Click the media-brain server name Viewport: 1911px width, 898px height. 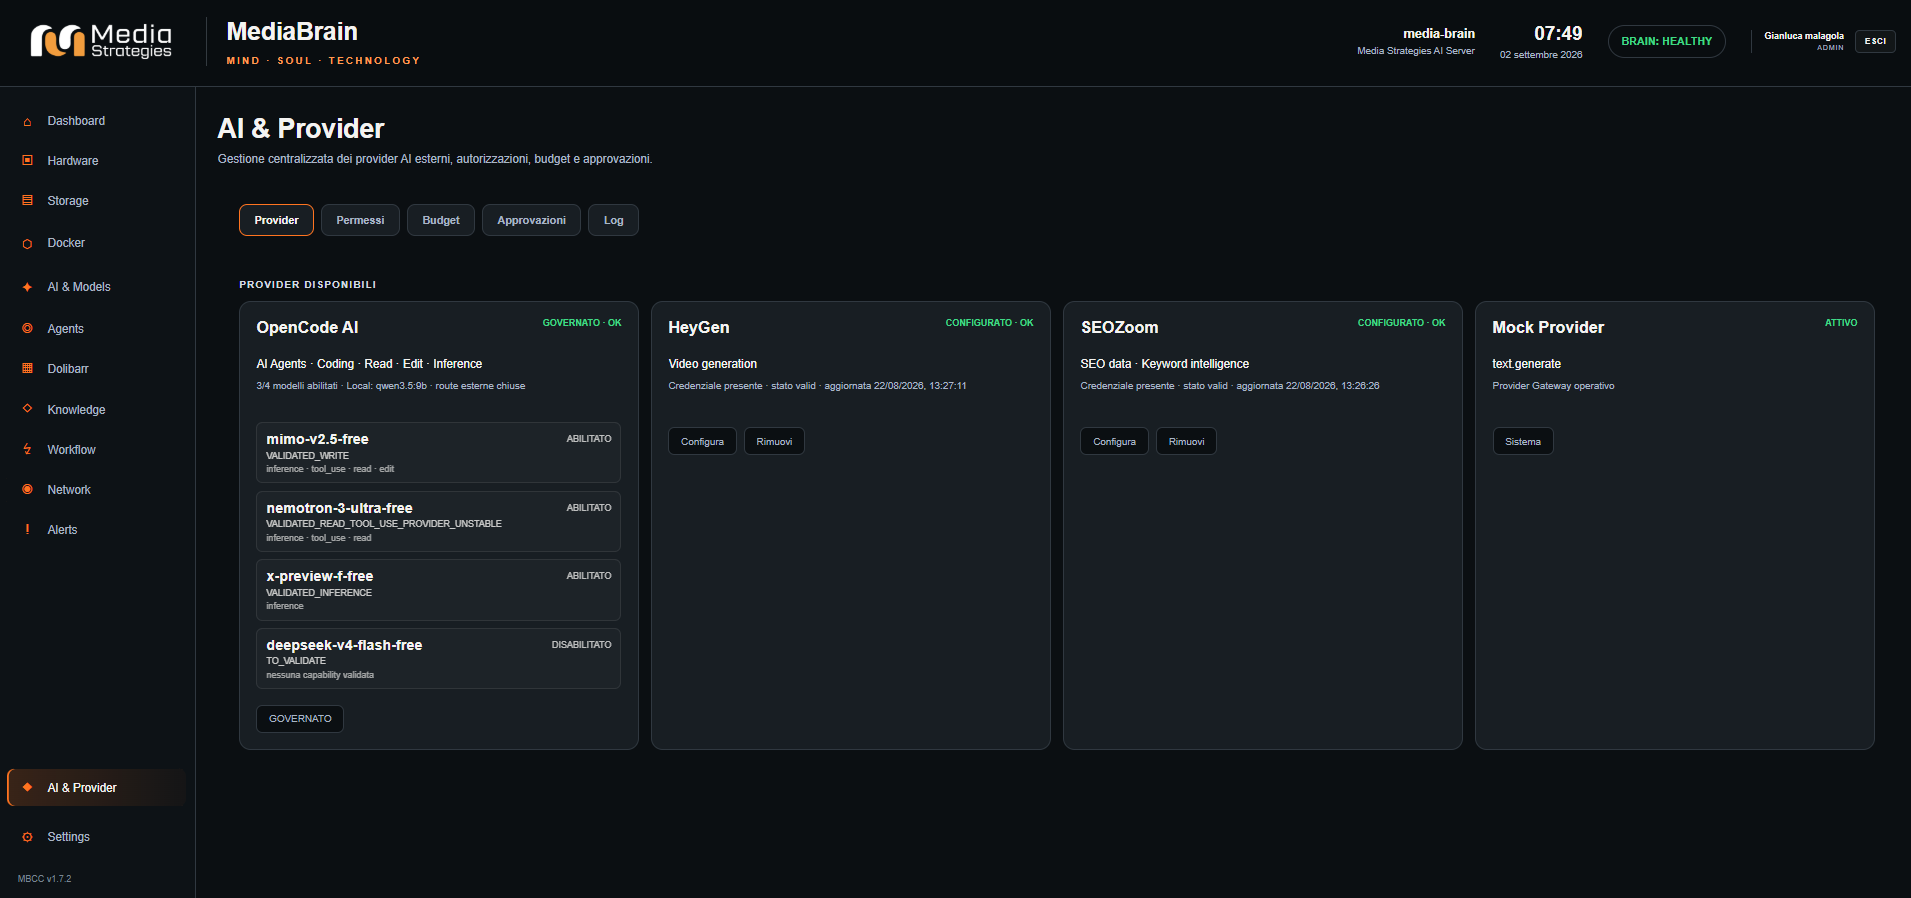tap(1439, 34)
